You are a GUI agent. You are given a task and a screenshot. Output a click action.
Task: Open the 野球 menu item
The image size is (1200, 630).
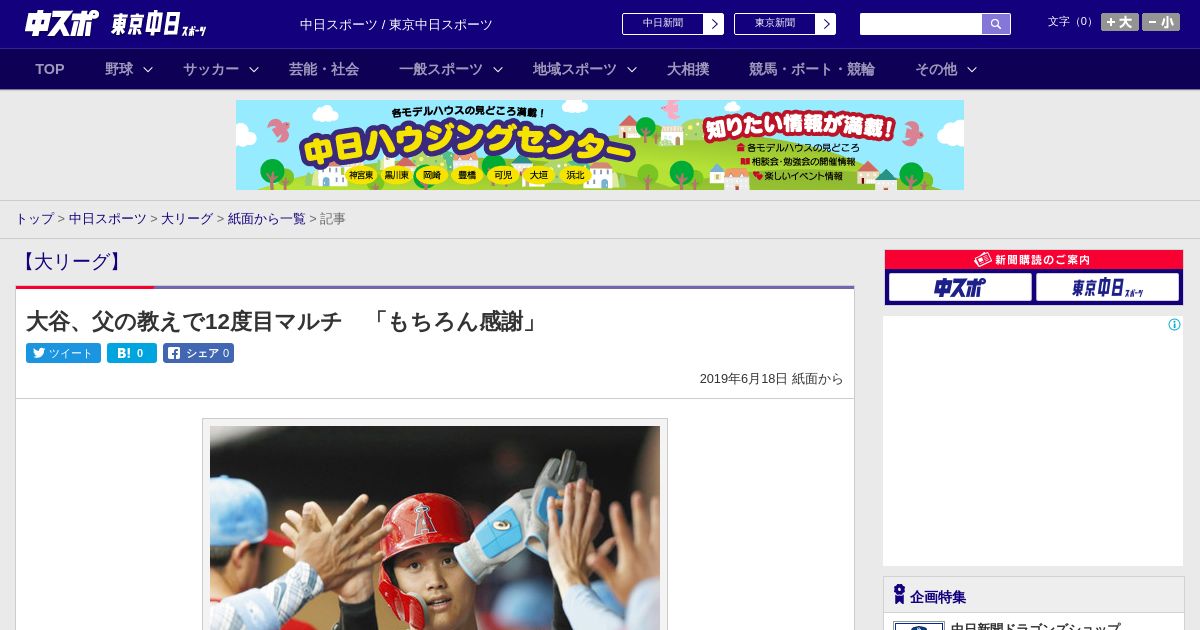(119, 69)
